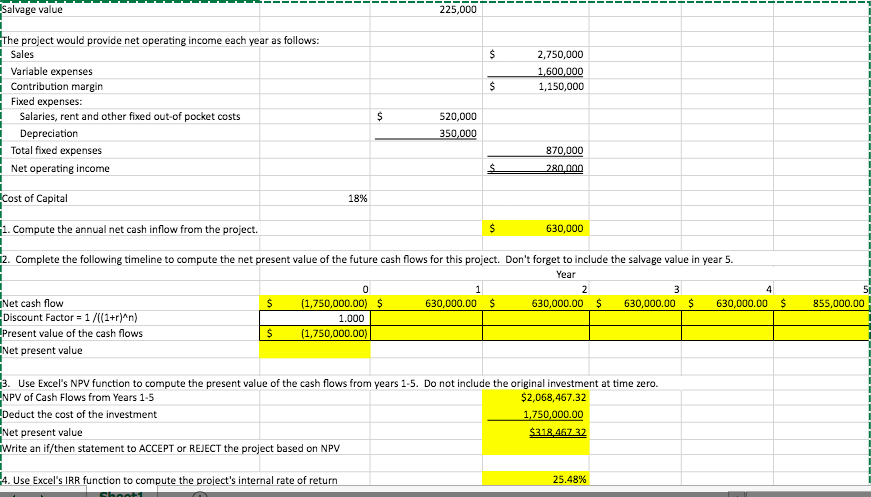Viewport: 871px width, 497px height.
Task: Select the empty year 1 present value cell
Action: point(426,333)
